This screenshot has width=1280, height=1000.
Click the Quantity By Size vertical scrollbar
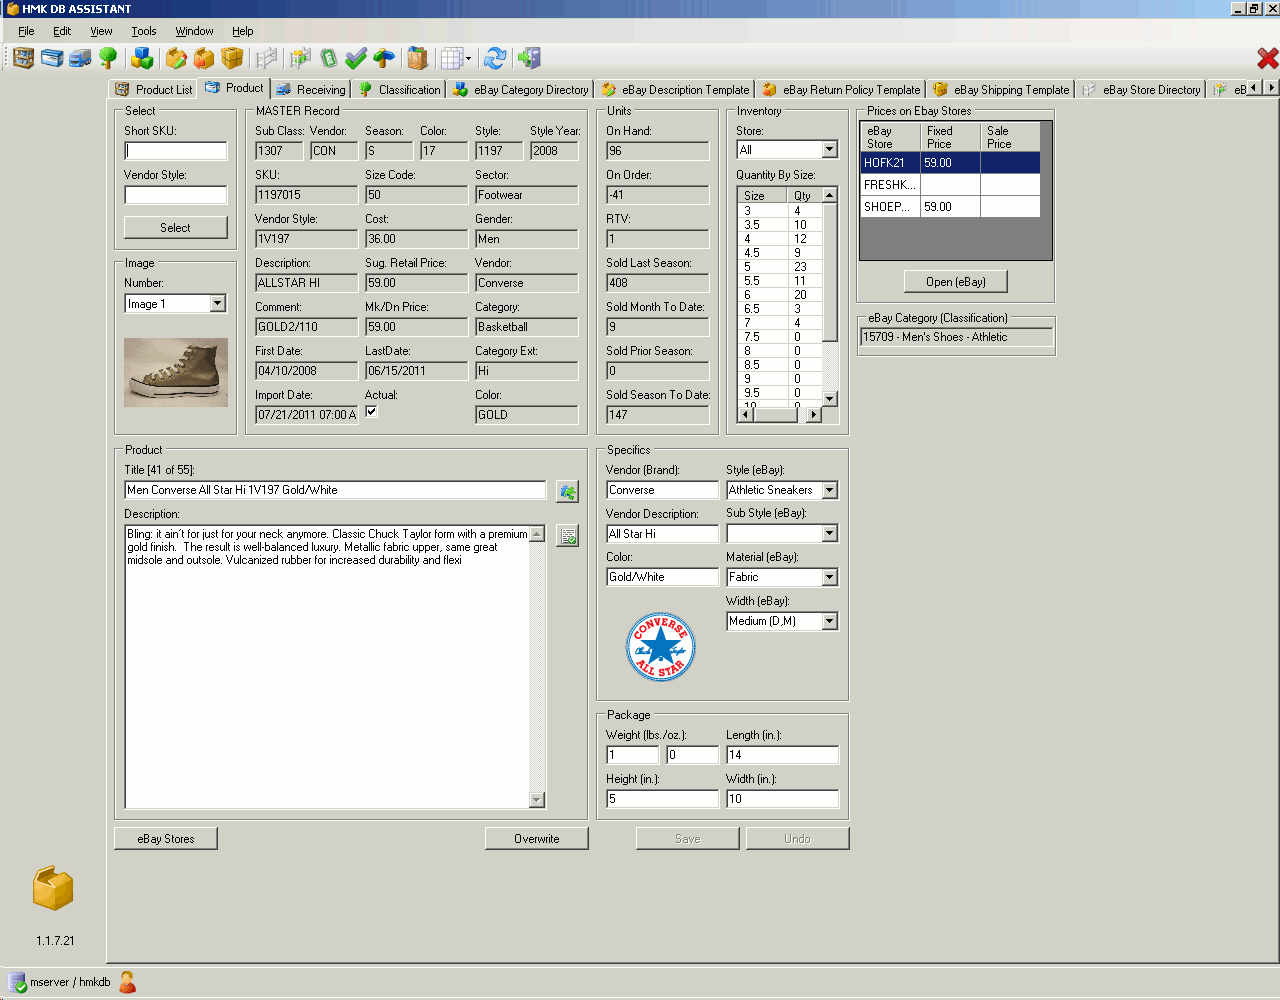[x=829, y=297]
